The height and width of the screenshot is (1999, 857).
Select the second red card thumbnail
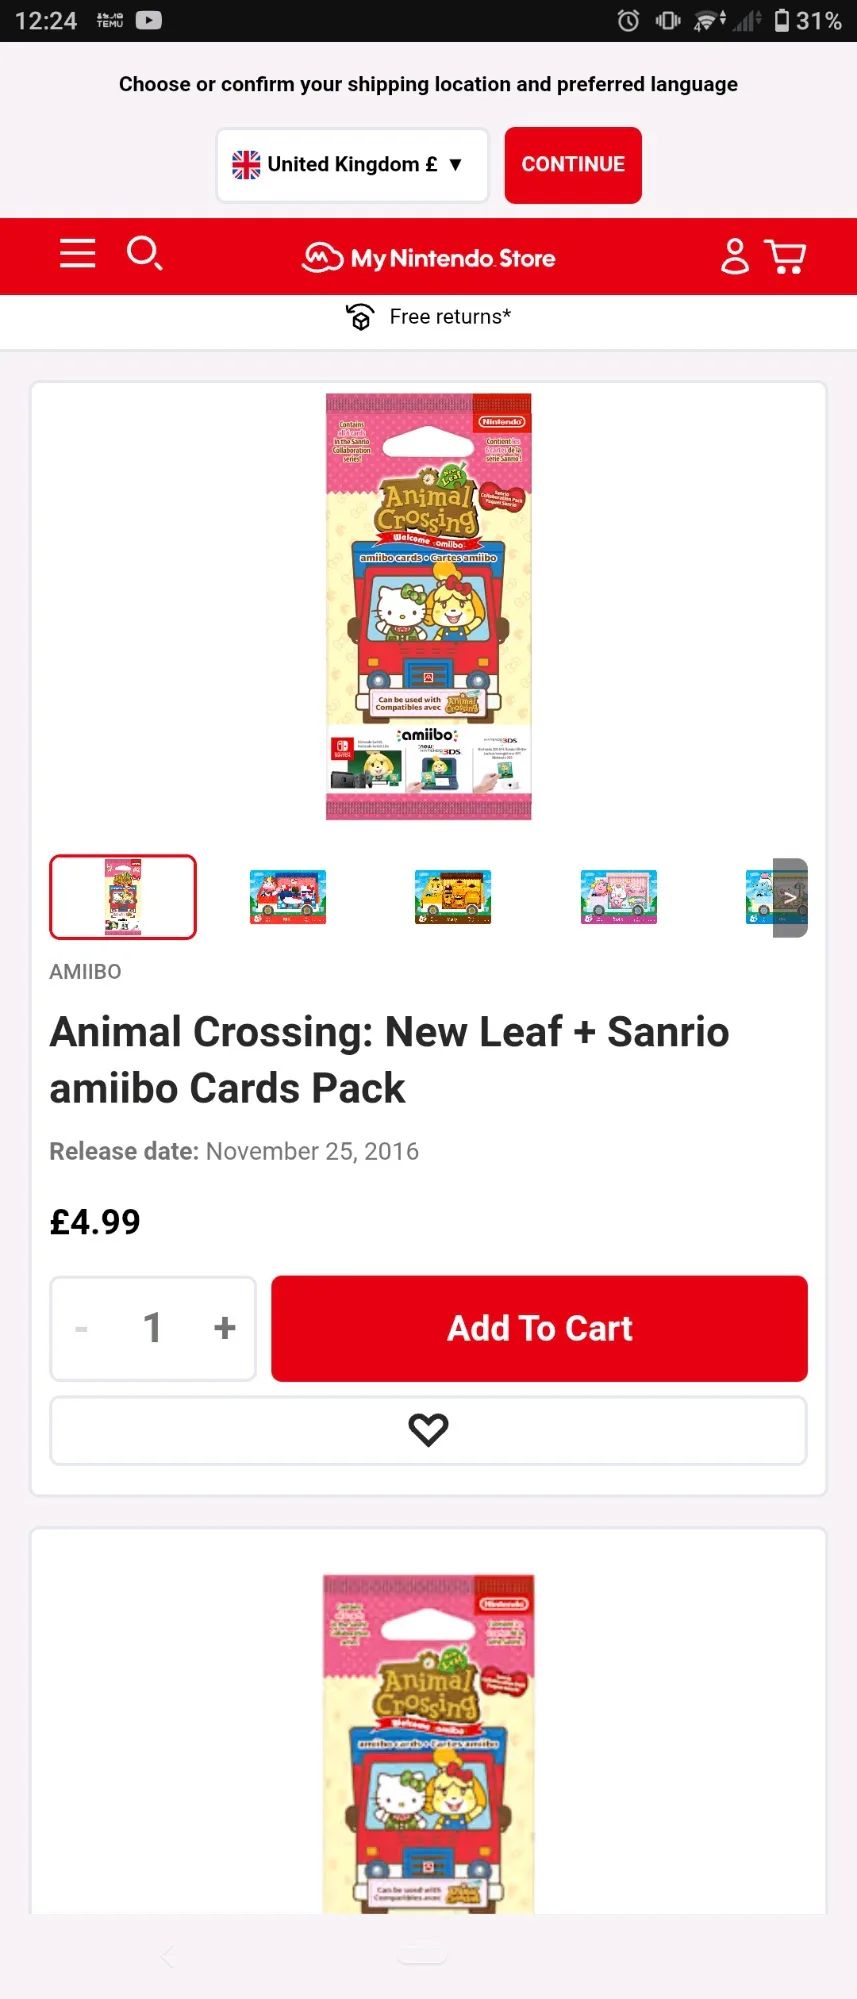click(x=288, y=897)
